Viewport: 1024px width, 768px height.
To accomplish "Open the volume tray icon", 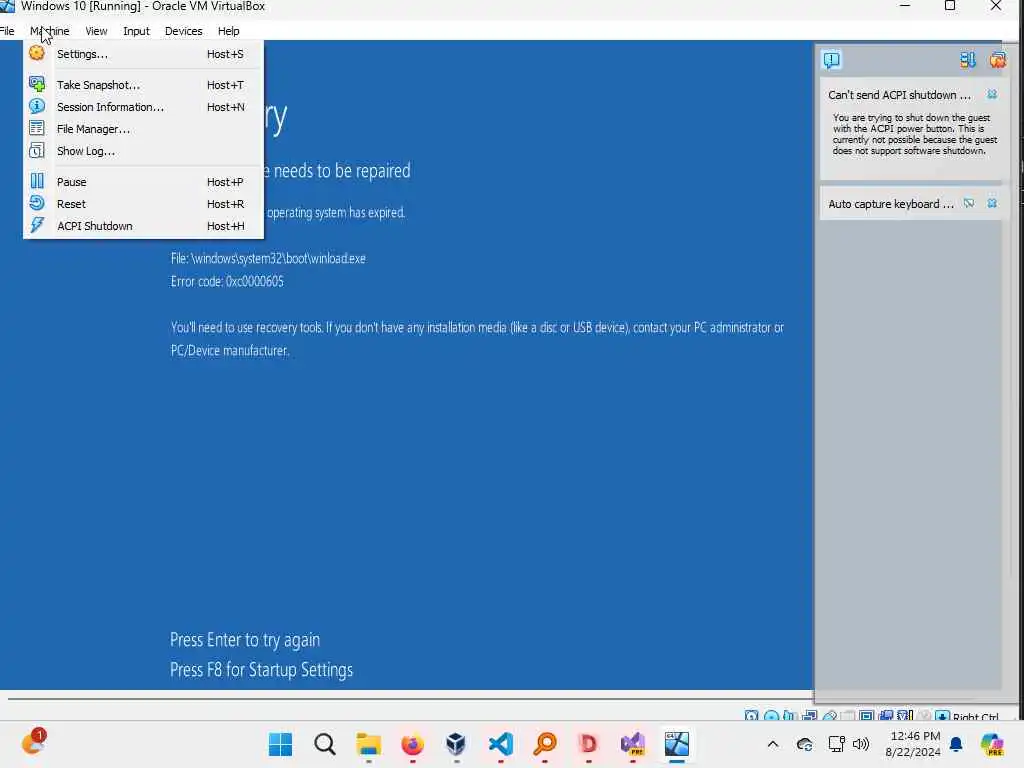I will [861, 744].
